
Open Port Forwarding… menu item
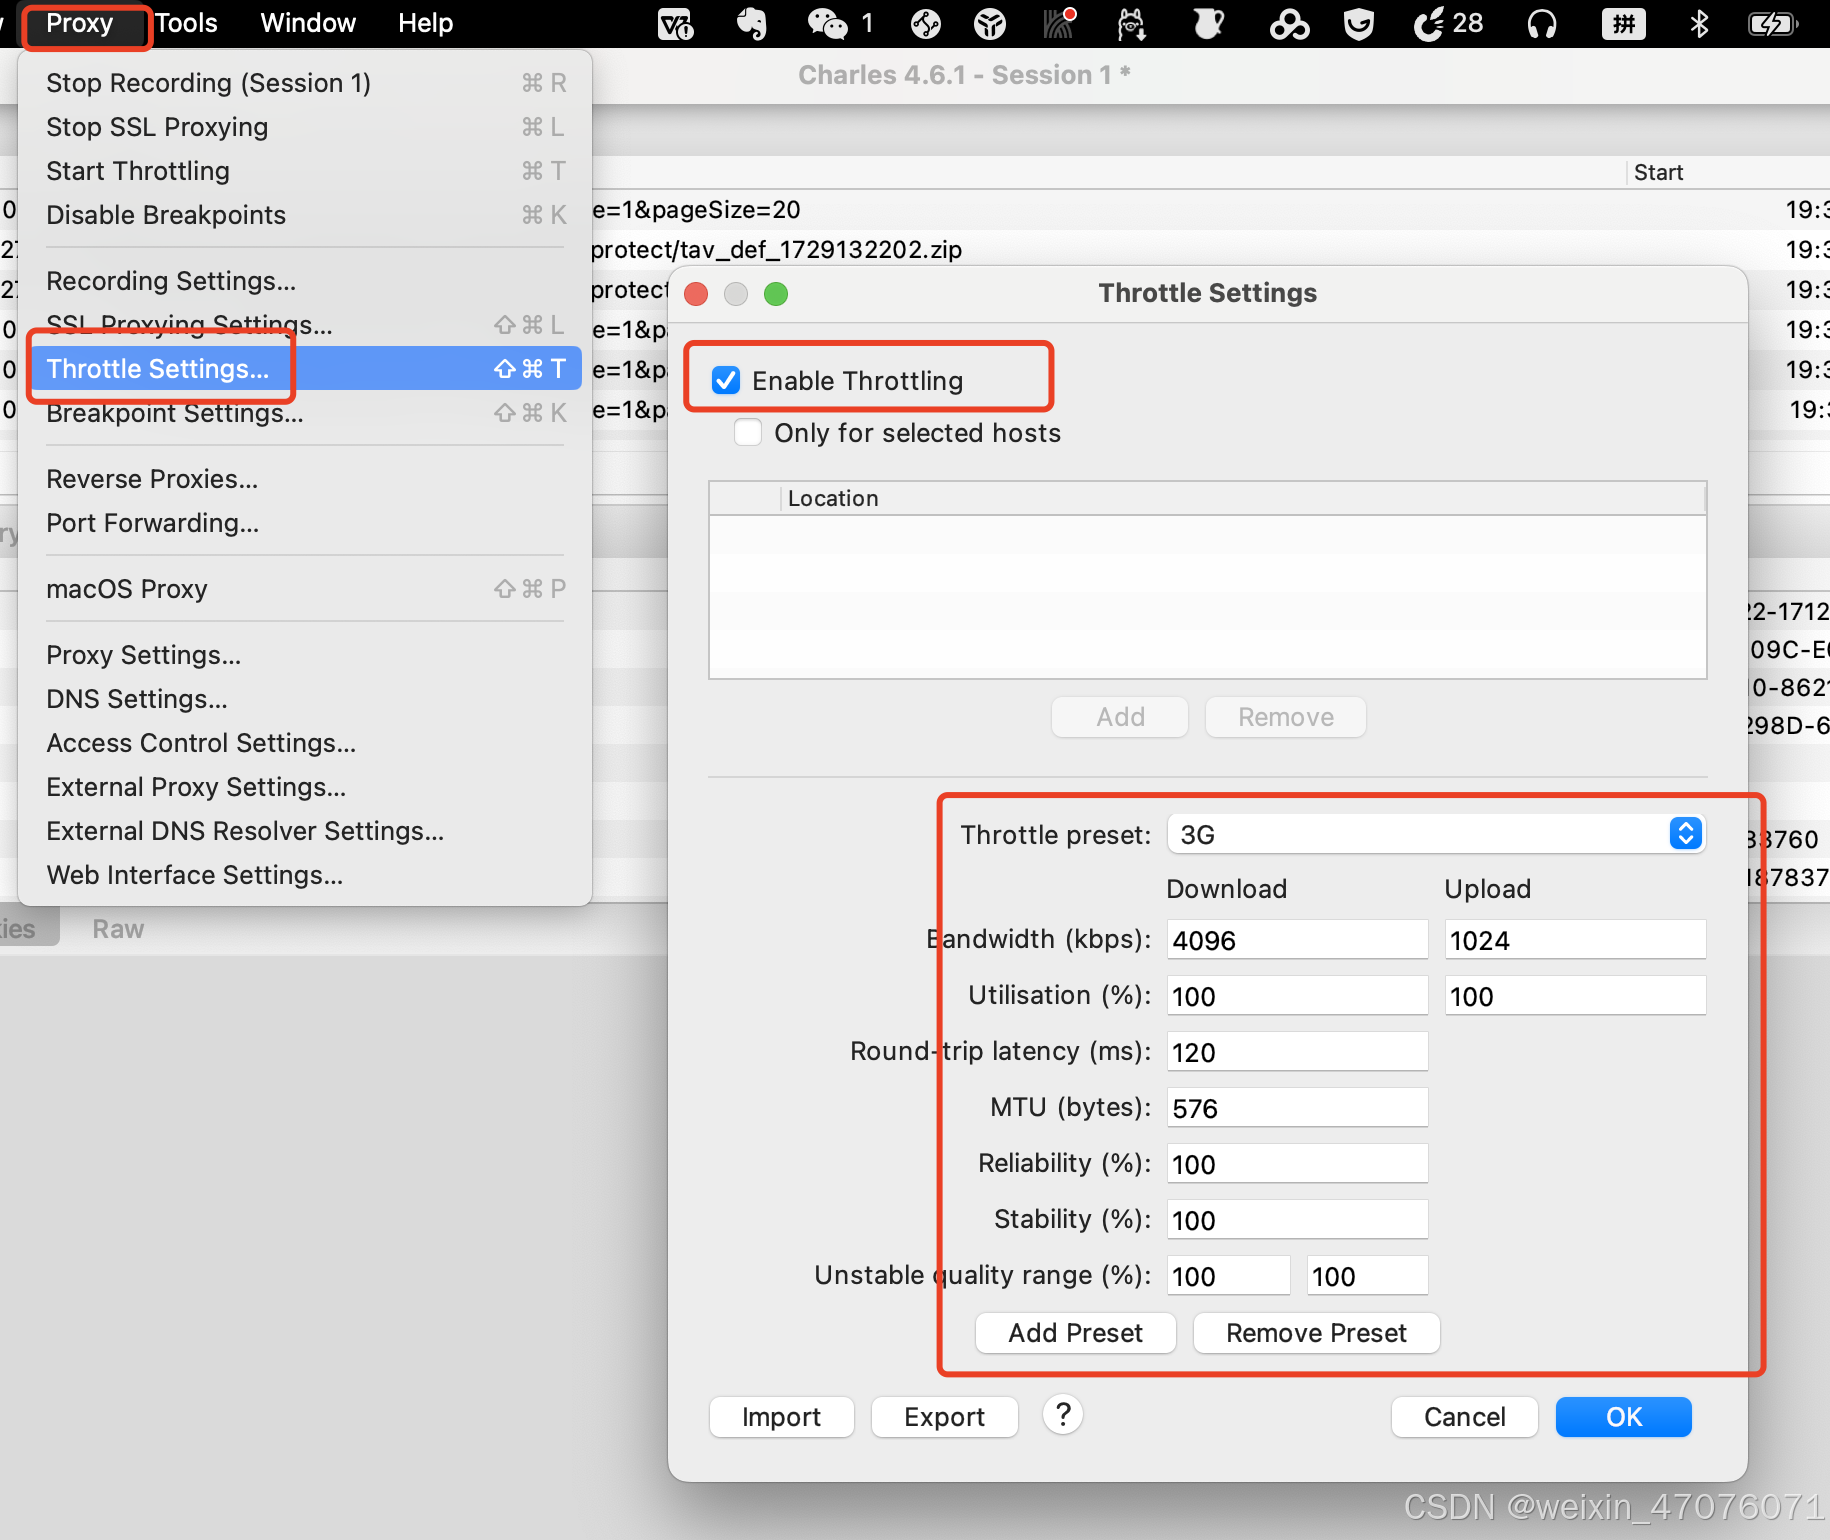(305, 523)
